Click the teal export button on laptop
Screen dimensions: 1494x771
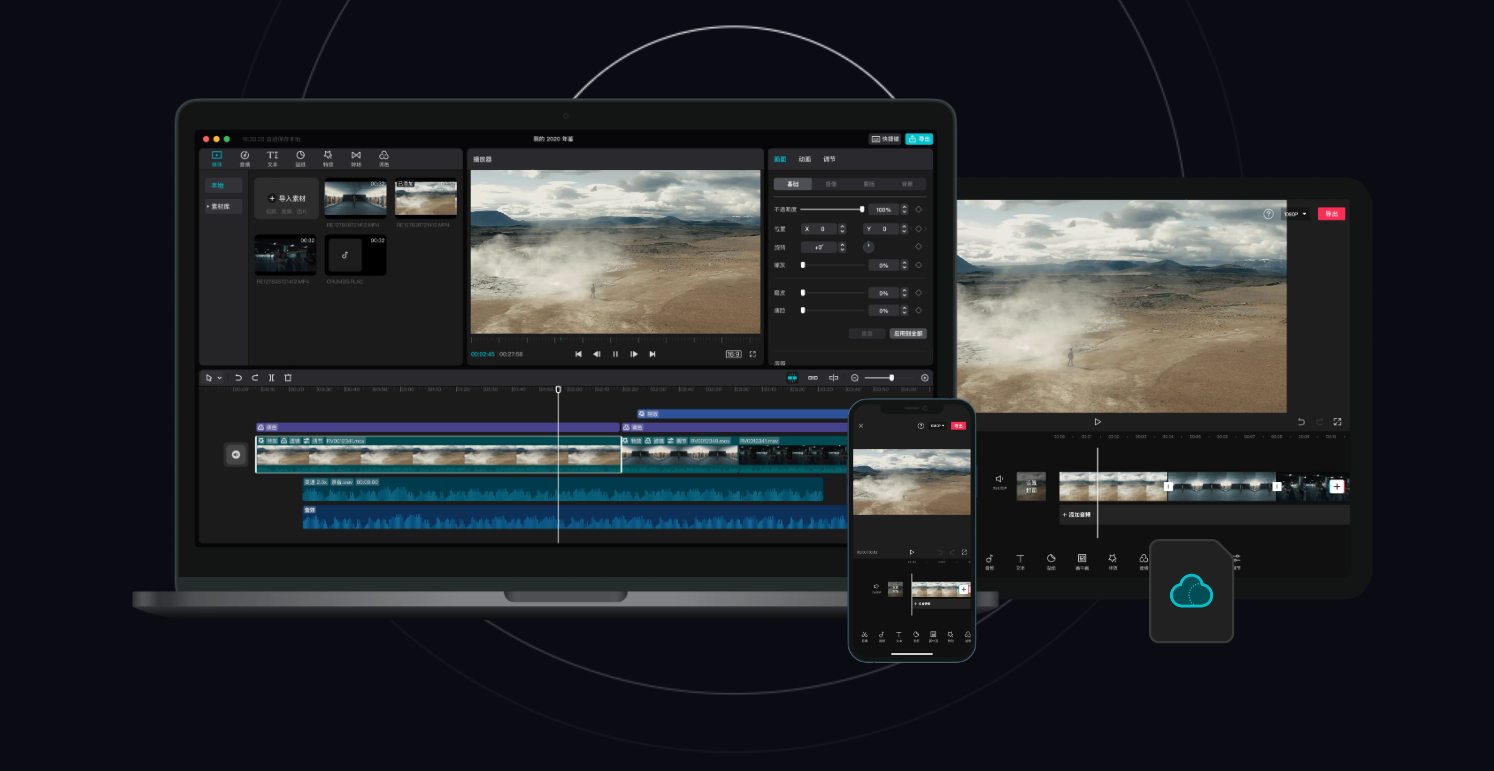point(918,139)
